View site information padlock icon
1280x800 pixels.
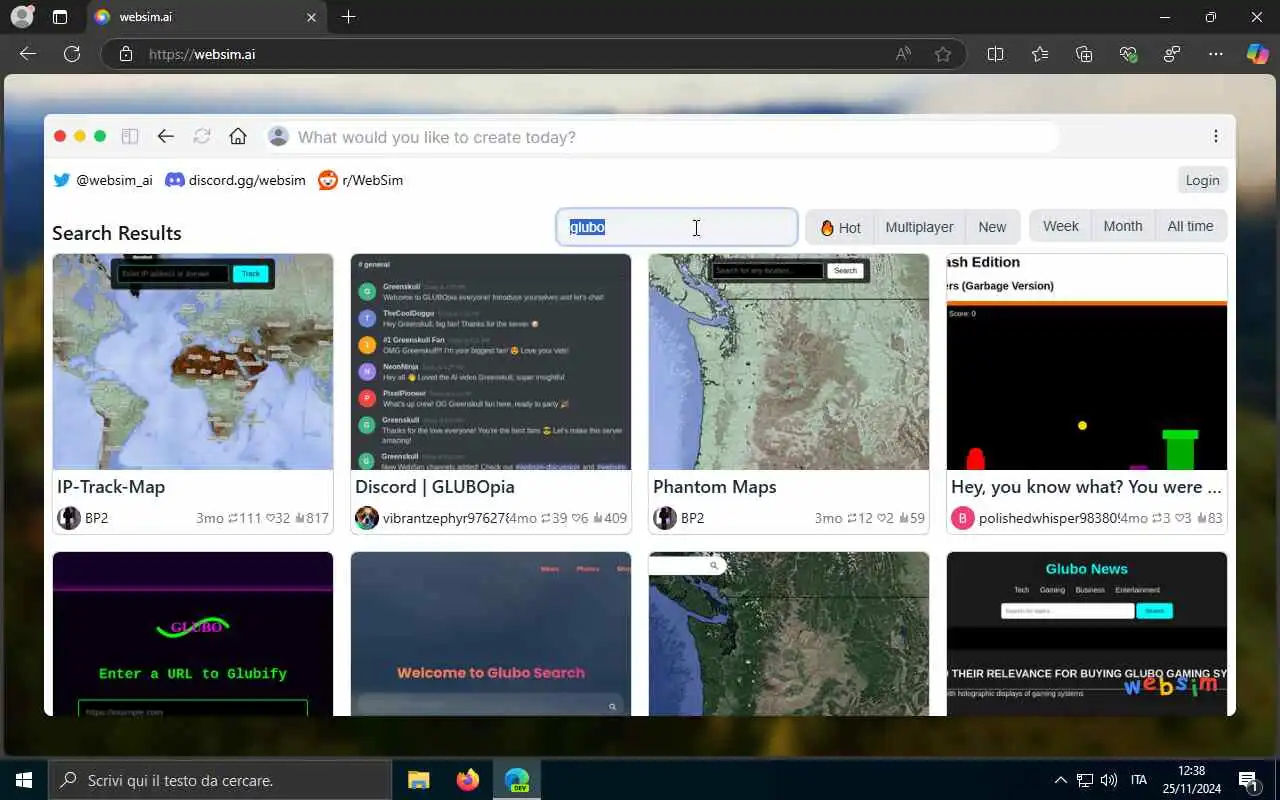126,54
